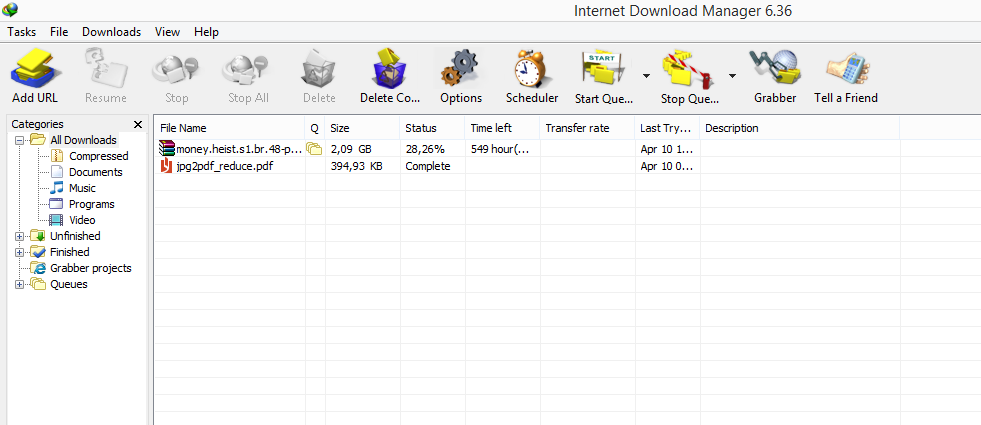Select Grabber projects in tree
Image resolution: width=981 pixels, height=425 pixels.
pos(91,268)
